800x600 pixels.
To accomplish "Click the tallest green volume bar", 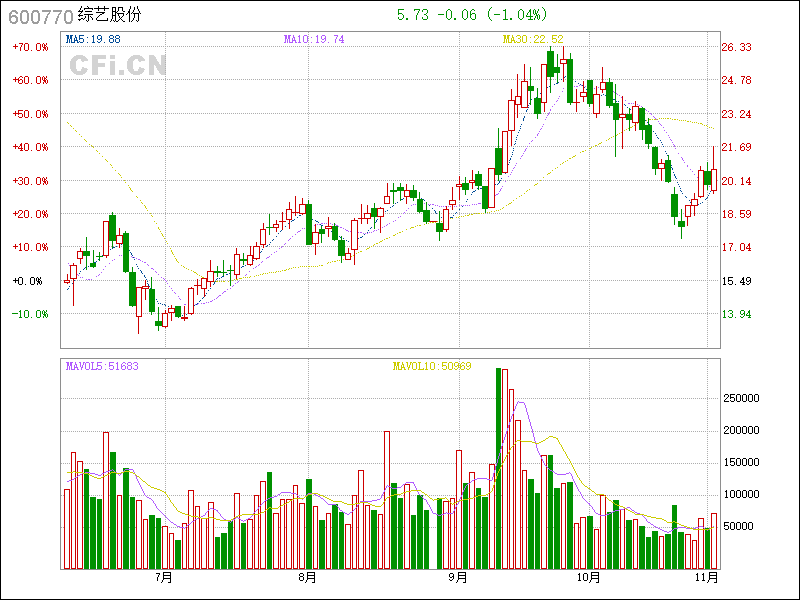I will 498,468.
